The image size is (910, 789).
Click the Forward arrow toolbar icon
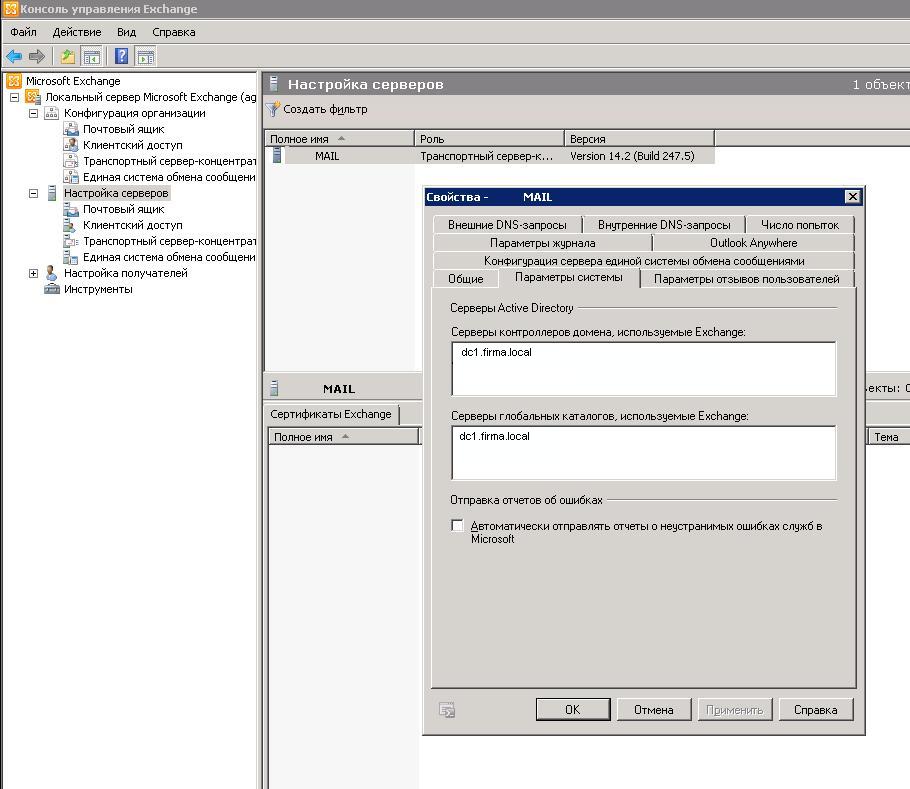pos(37,56)
